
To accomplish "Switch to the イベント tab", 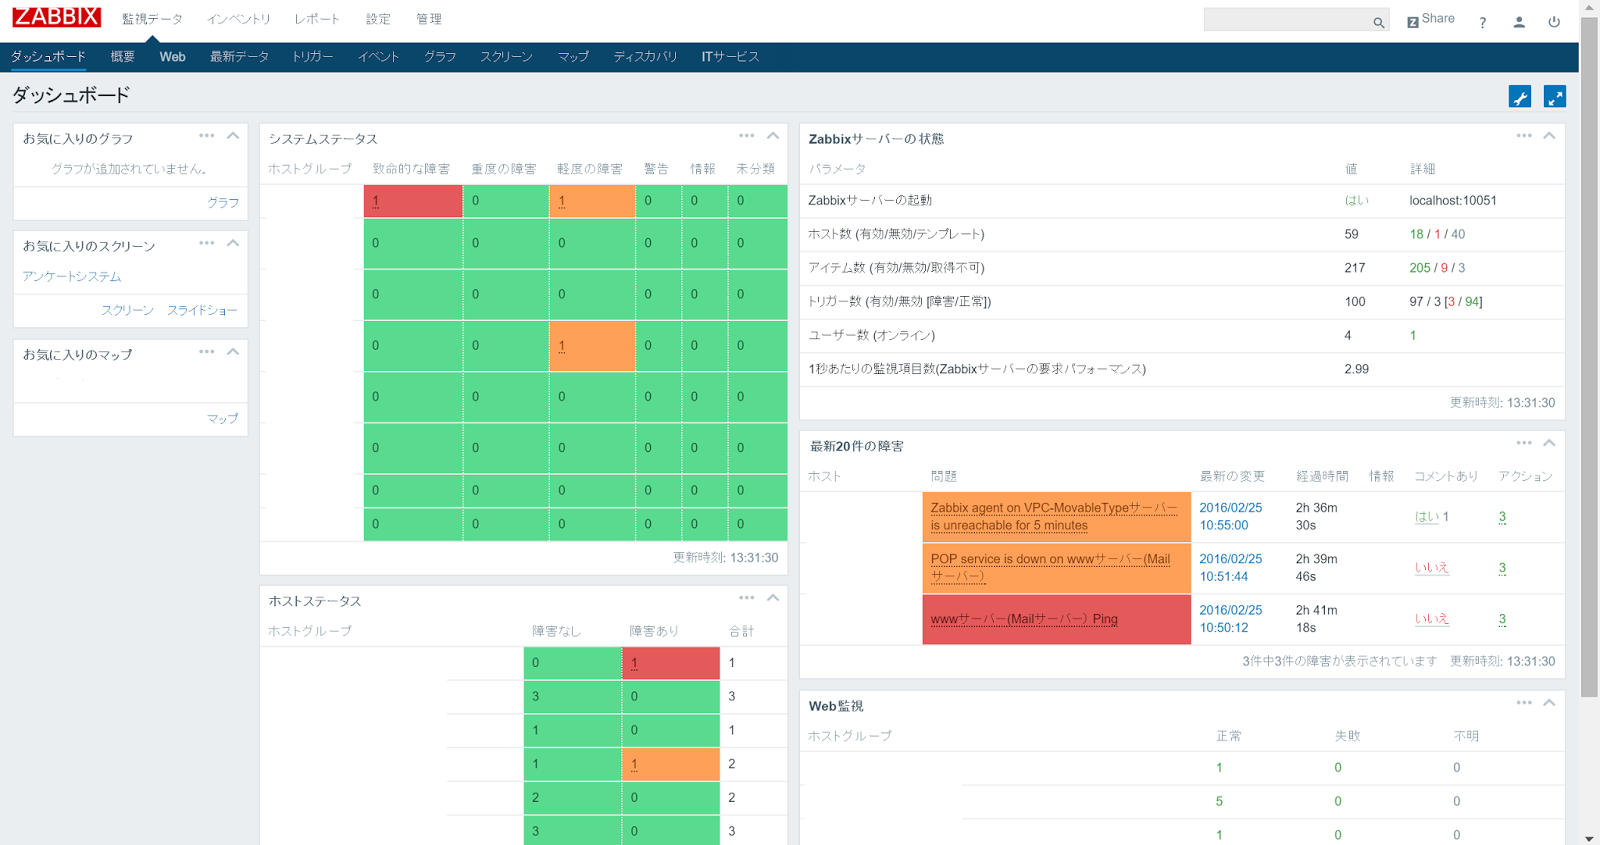I will coord(379,57).
